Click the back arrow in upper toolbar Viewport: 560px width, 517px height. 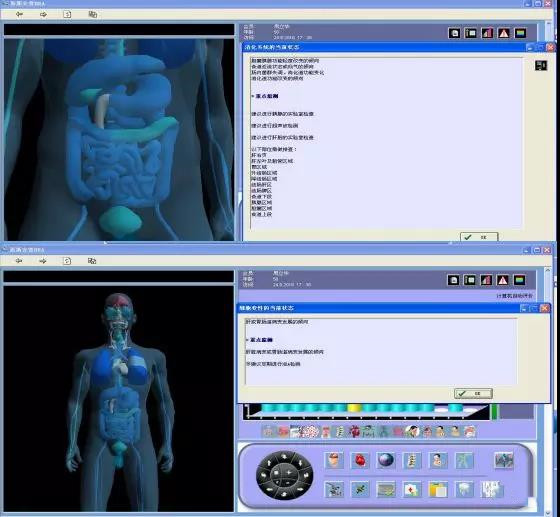(x=19, y=14)
